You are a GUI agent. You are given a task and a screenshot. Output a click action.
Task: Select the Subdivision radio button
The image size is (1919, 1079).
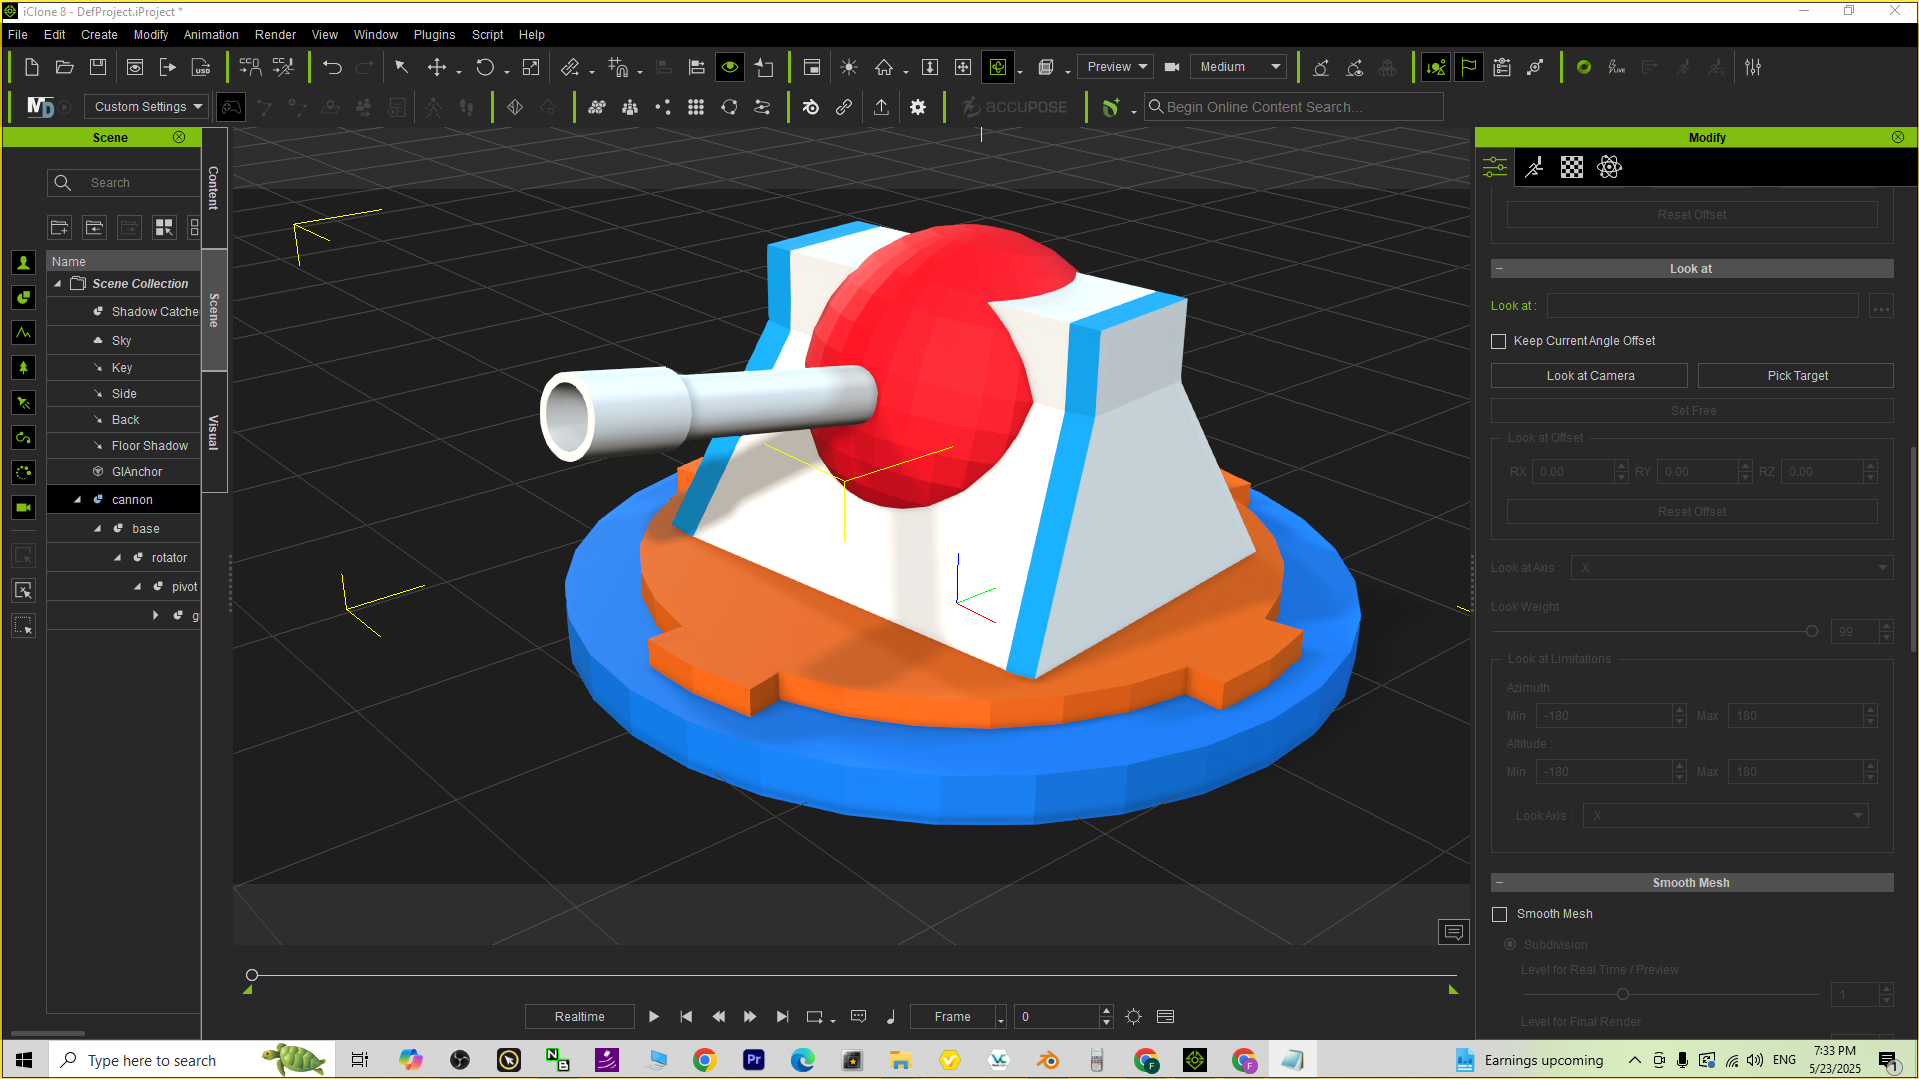click(x=1510, y=945)
